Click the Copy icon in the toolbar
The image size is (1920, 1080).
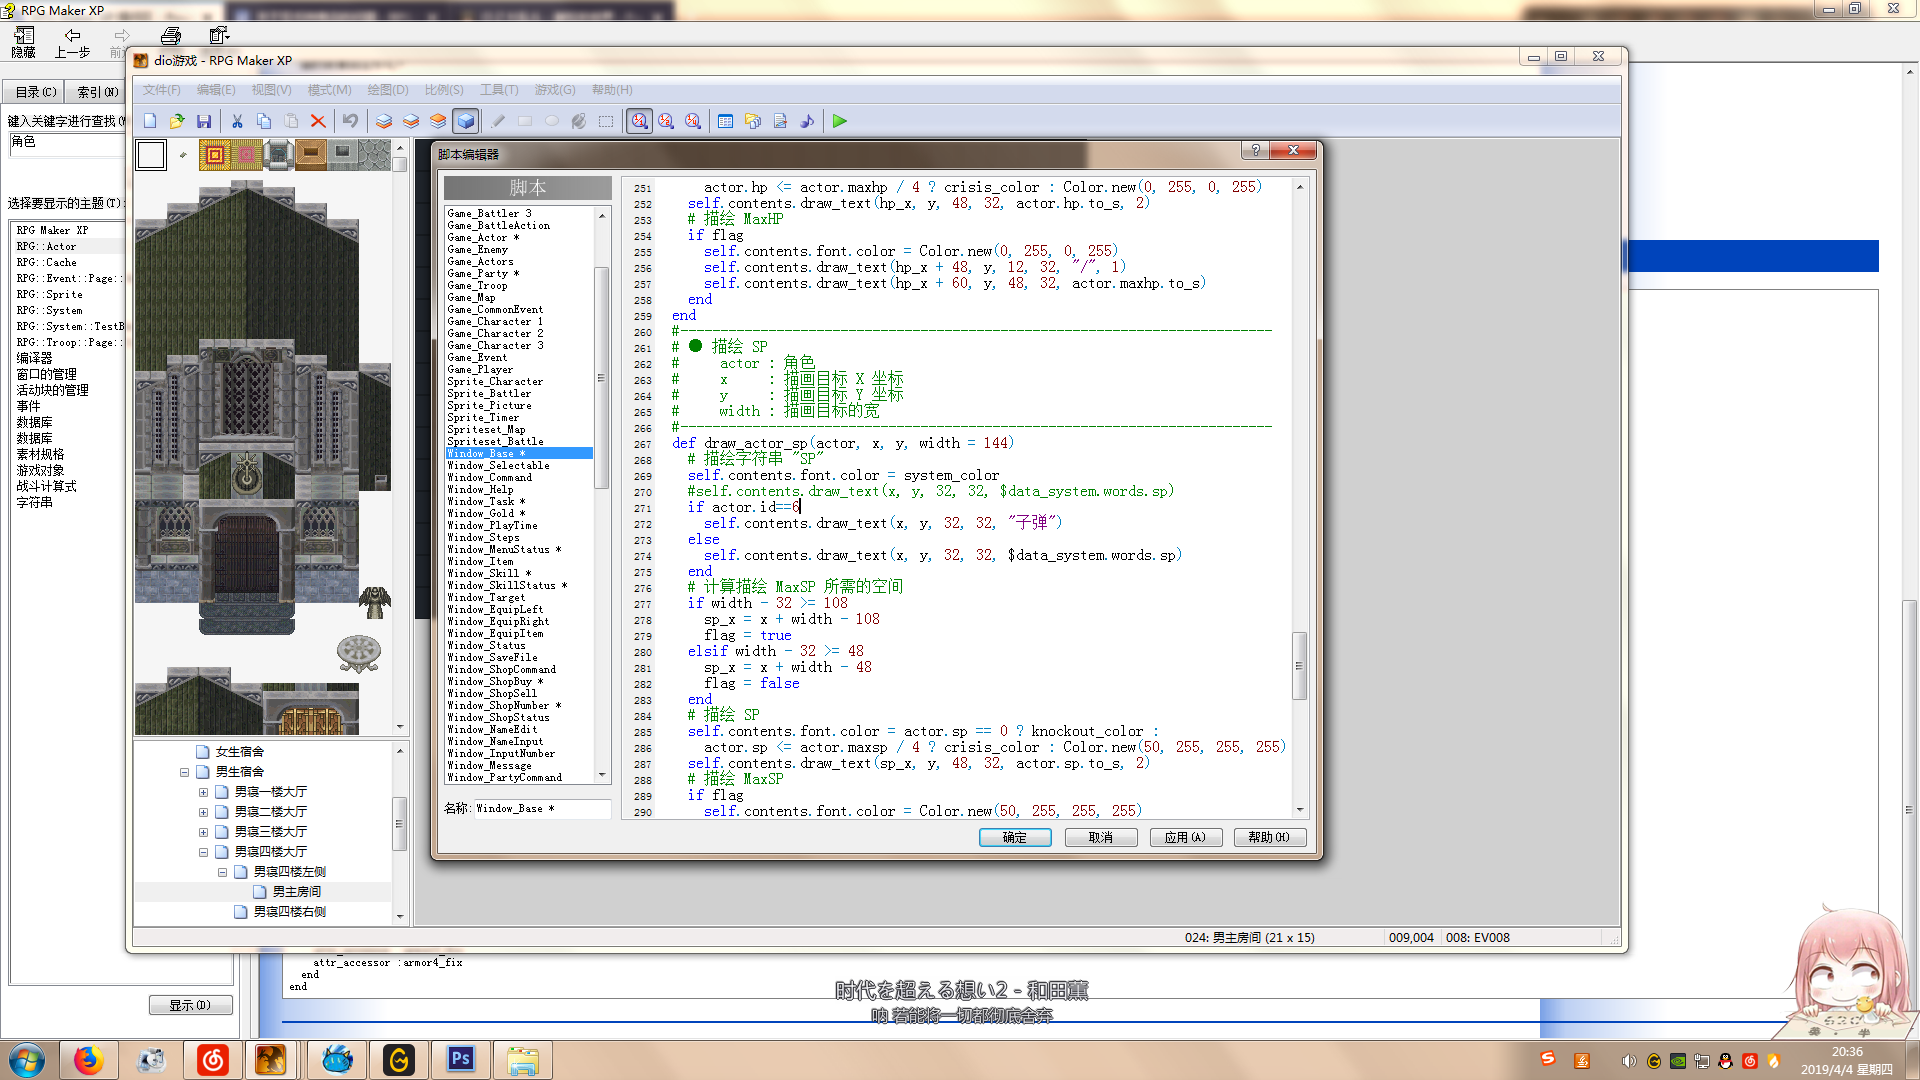click(264, 121)
